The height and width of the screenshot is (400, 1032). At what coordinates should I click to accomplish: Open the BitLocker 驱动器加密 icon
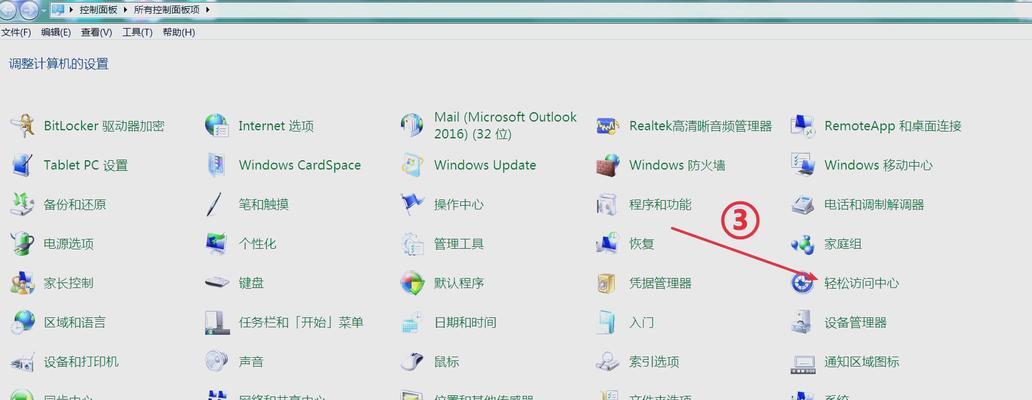coord(22,126)
